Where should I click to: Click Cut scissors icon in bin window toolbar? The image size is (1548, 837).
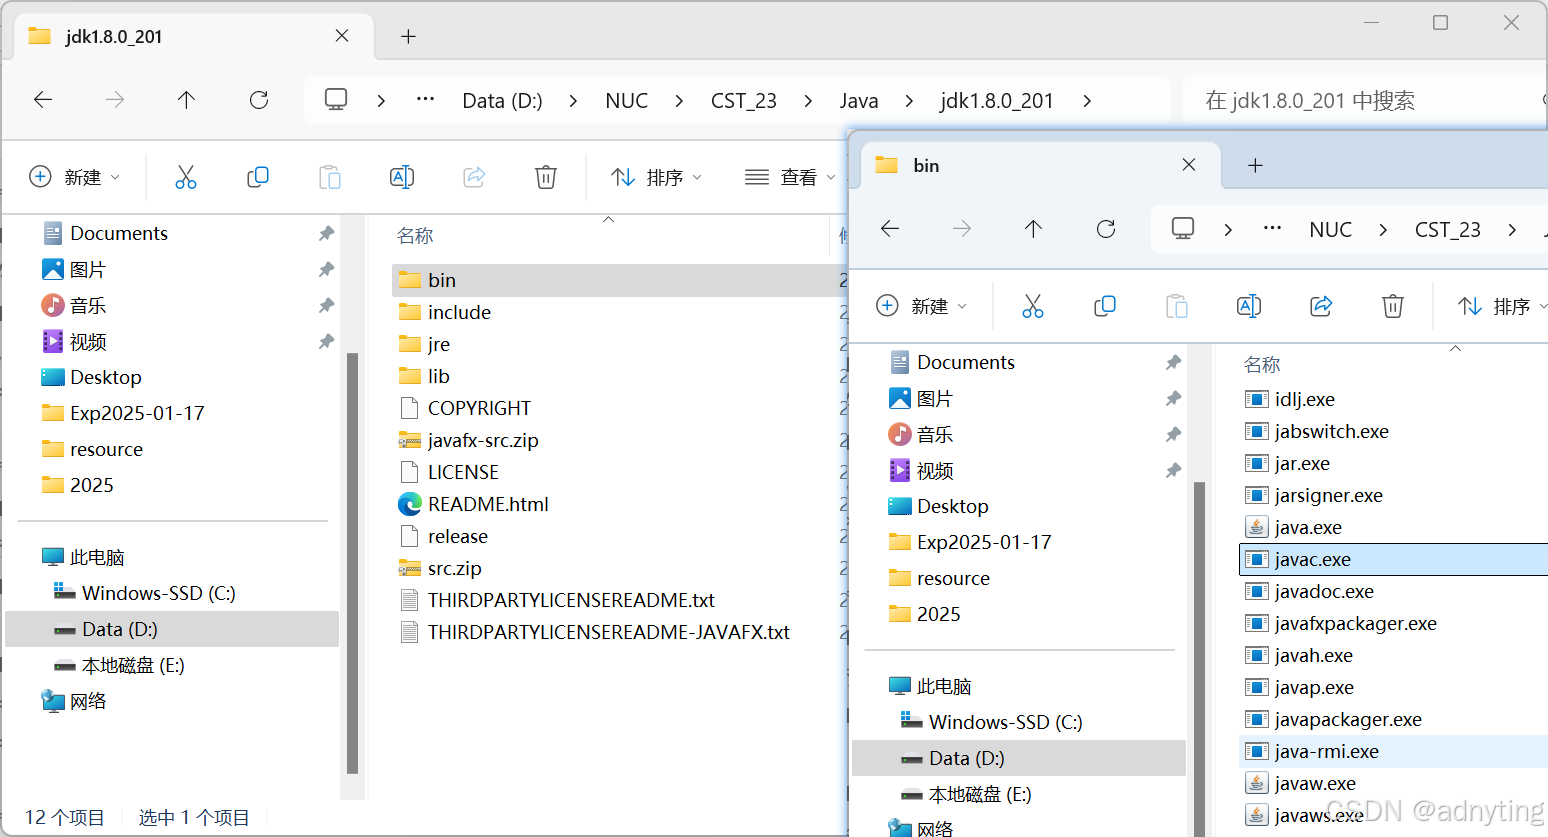pos(1033,306)
